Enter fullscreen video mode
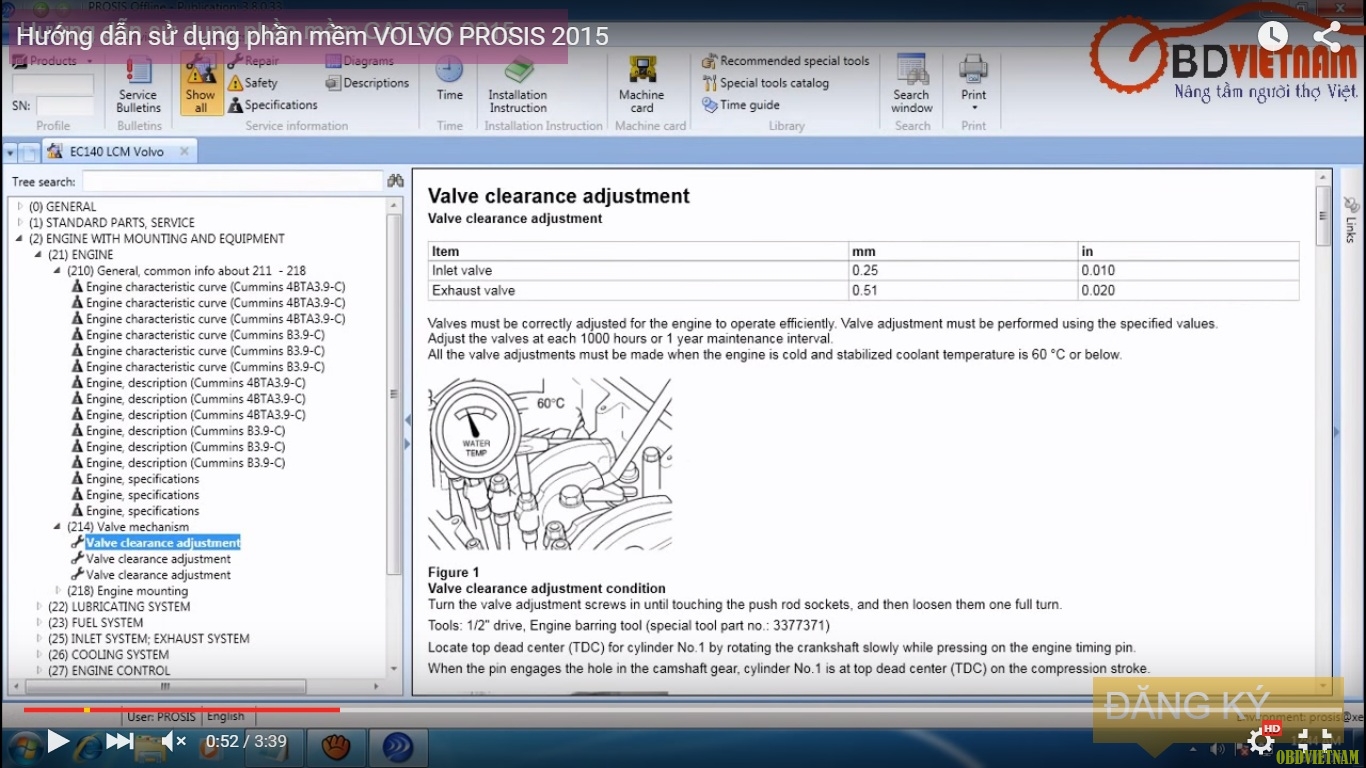This screenshot has height=768, width=1366. (1315, 740)
